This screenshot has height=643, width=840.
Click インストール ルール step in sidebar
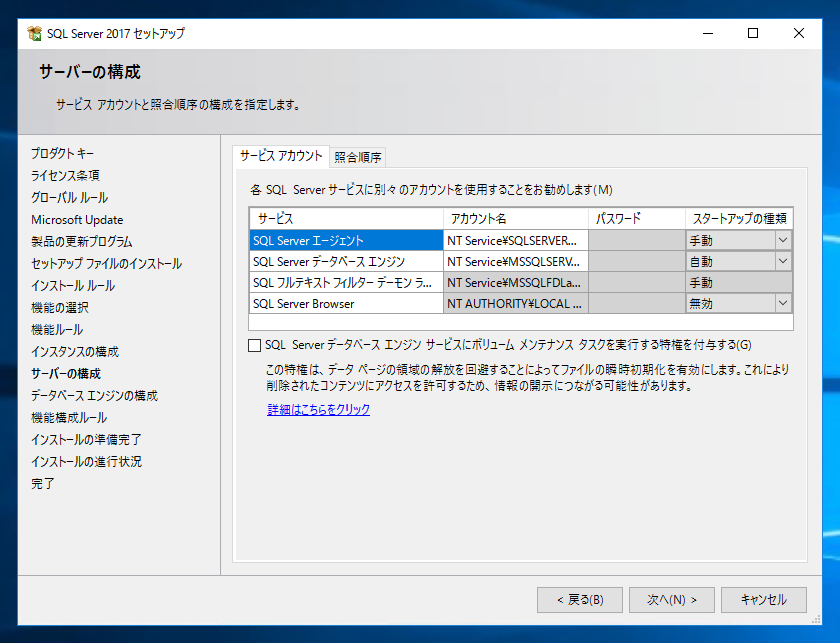click(x=73, y=286)
